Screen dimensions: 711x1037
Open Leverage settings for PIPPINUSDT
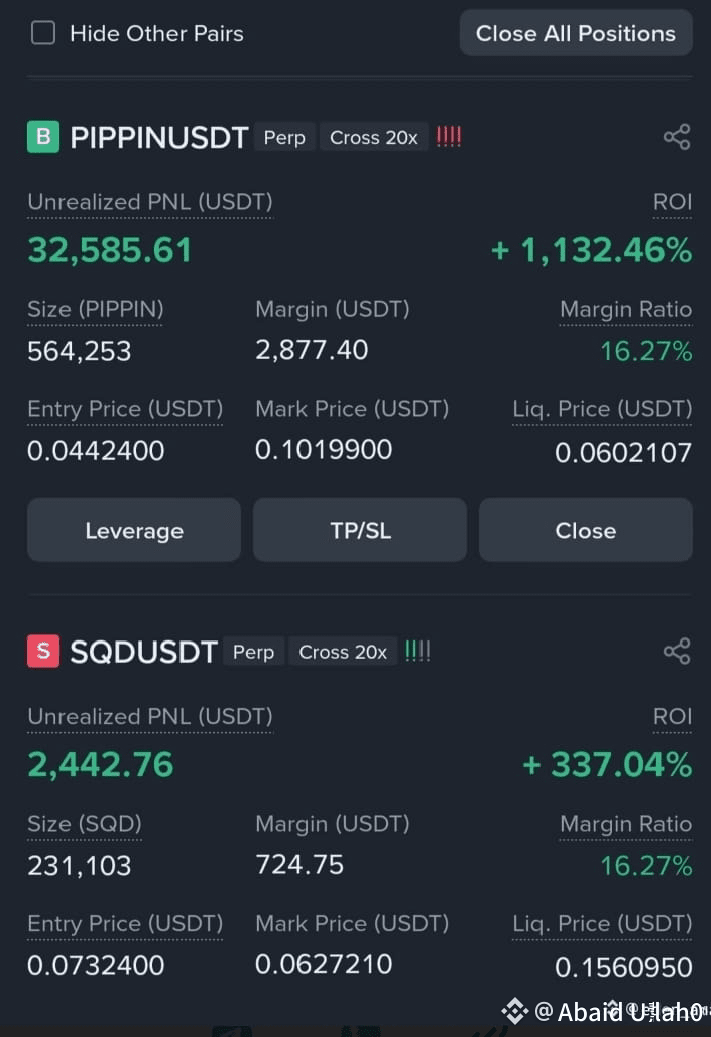(x=134, y=530)
